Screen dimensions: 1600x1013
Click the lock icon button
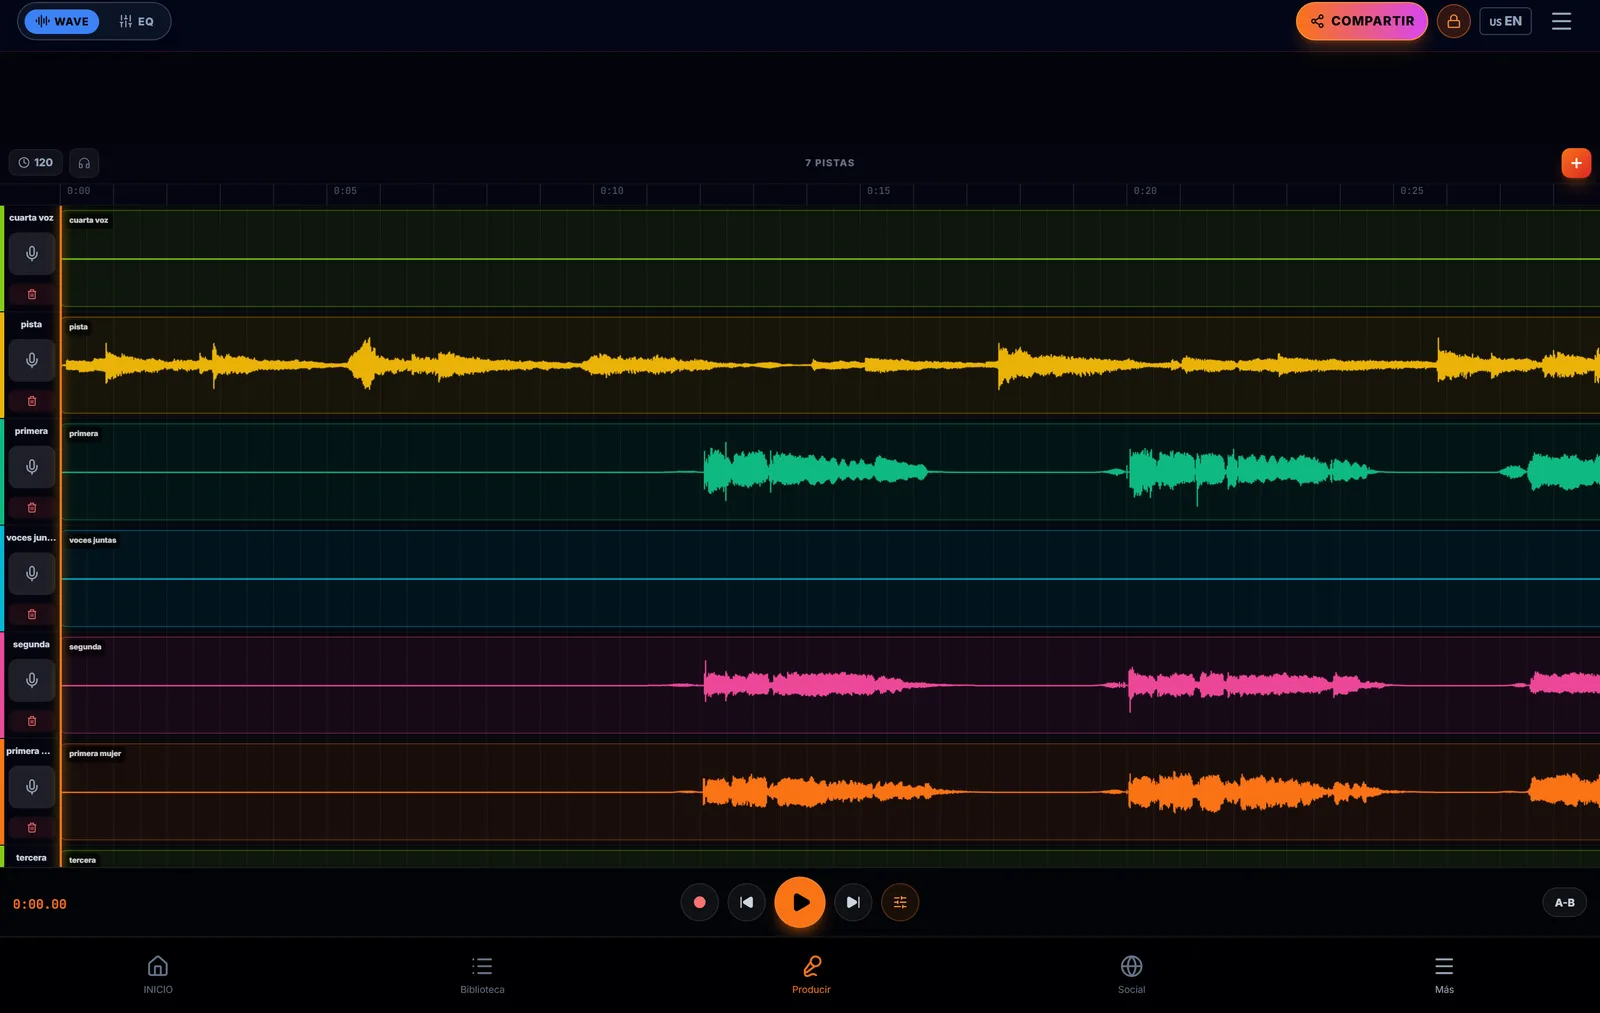pyautogui.click(x=1453, y=21)
